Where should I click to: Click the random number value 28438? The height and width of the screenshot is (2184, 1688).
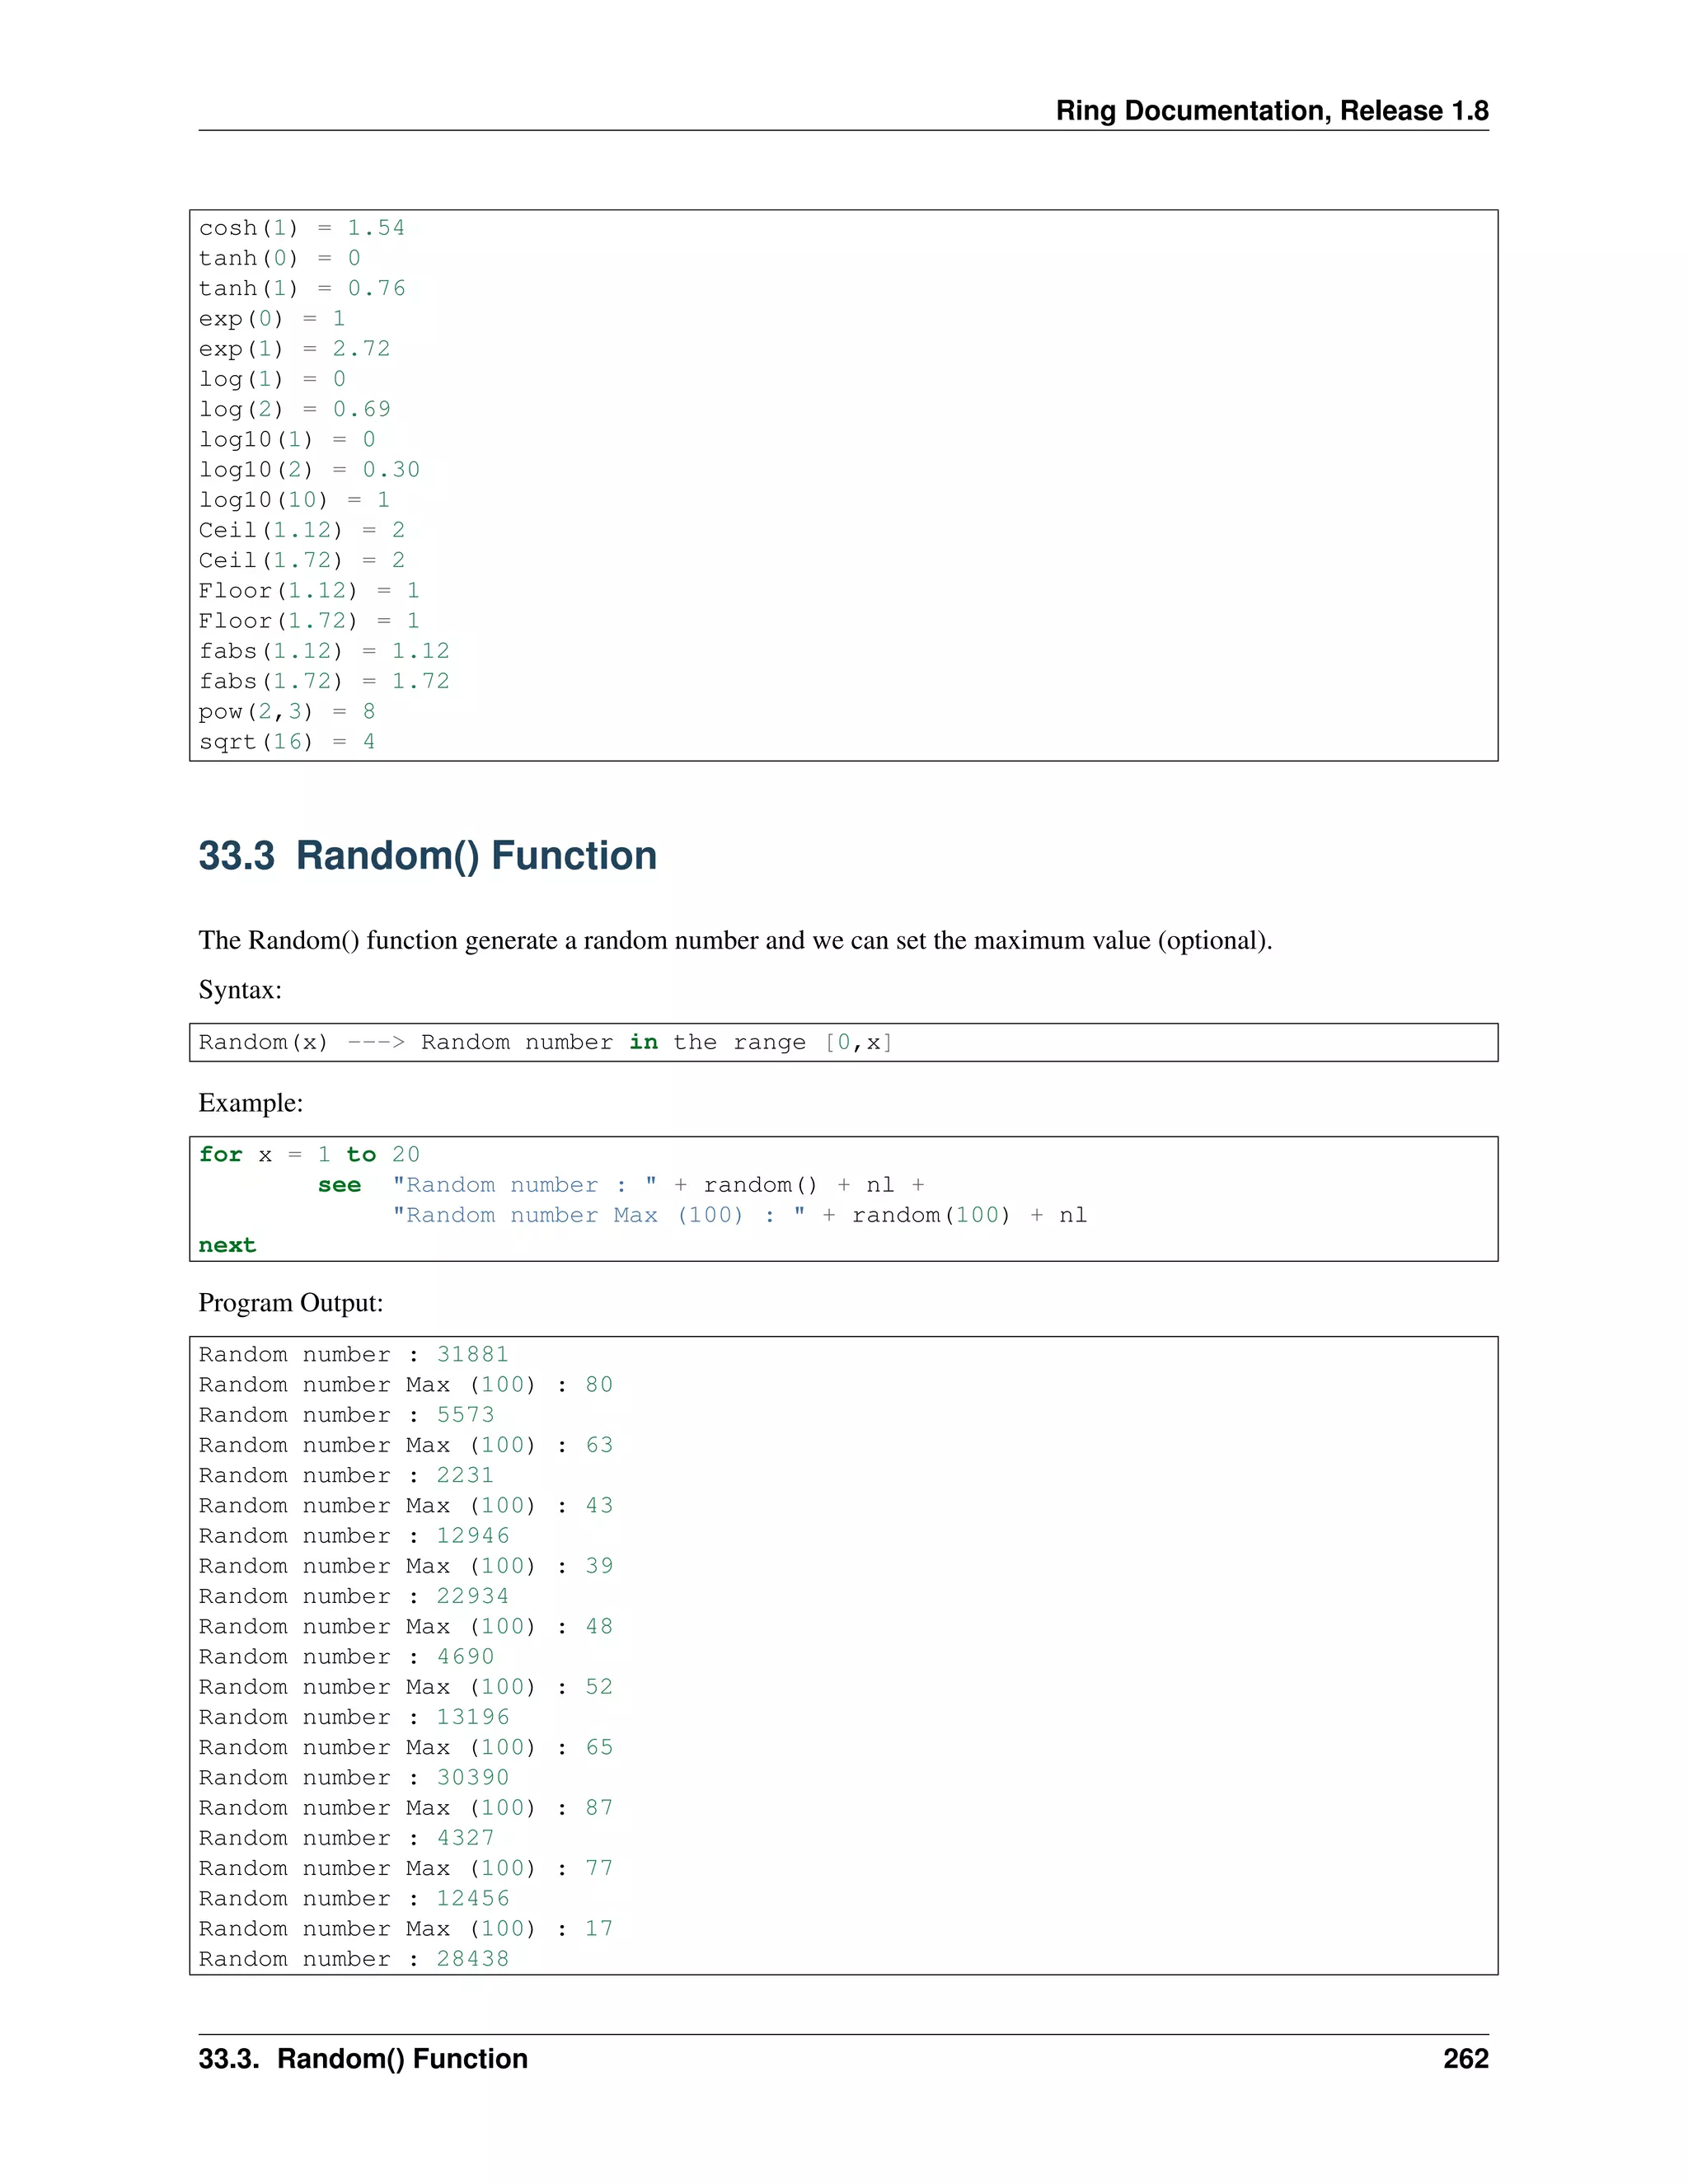click(x=472, y=1959)
